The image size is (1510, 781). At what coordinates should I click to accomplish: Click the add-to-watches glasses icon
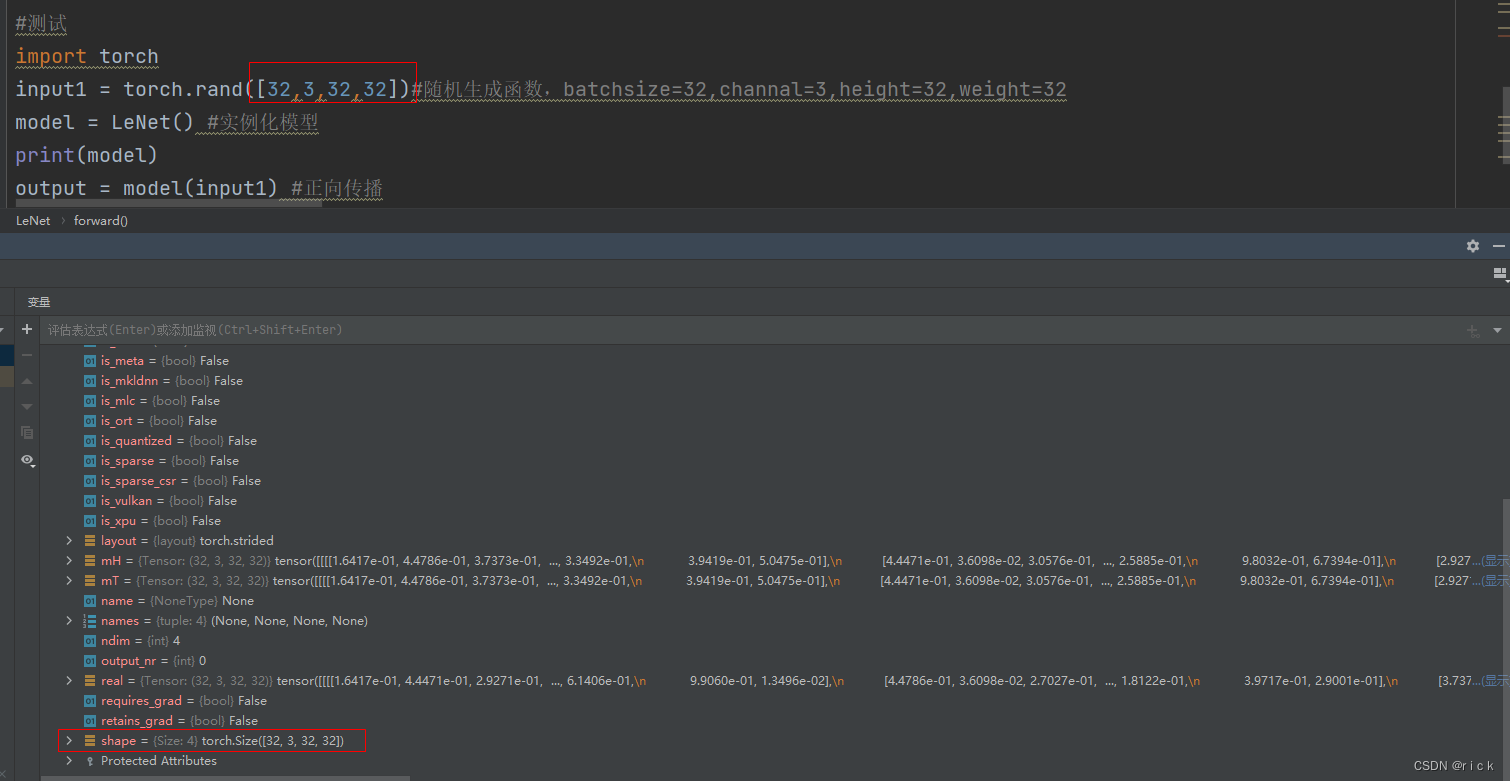1473,330
